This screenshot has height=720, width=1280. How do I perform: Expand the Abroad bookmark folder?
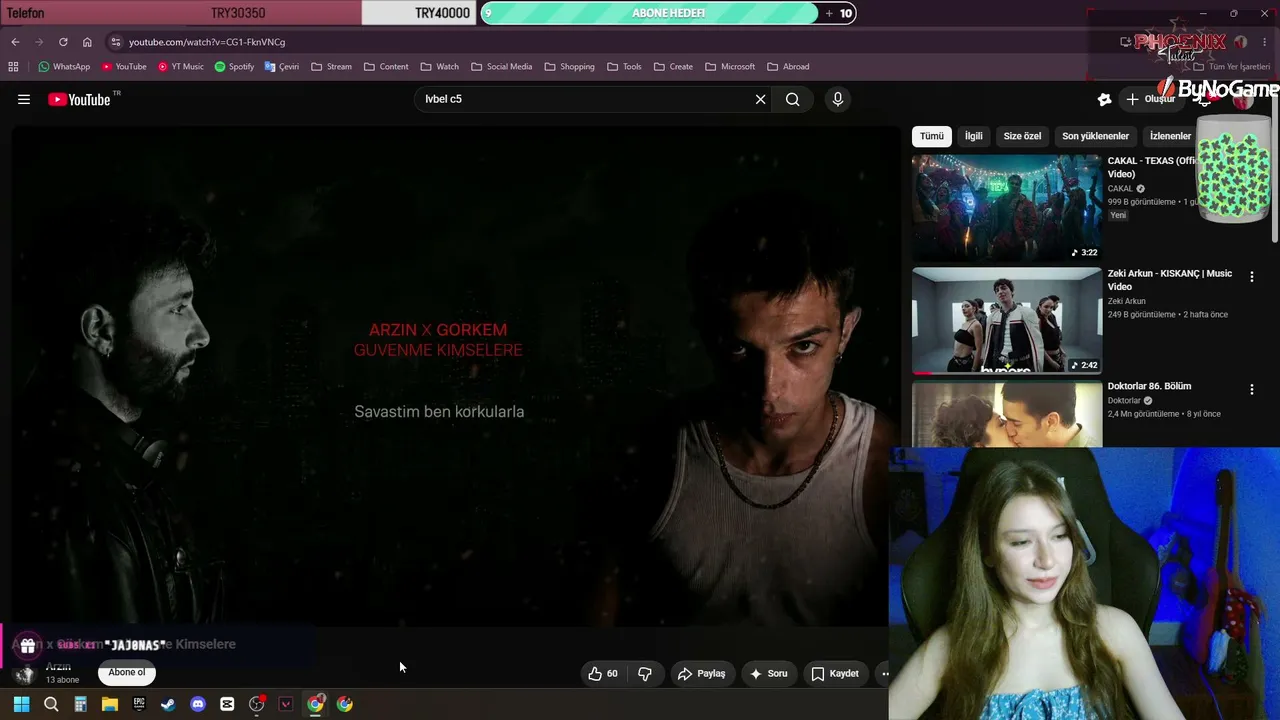point(788,67)
